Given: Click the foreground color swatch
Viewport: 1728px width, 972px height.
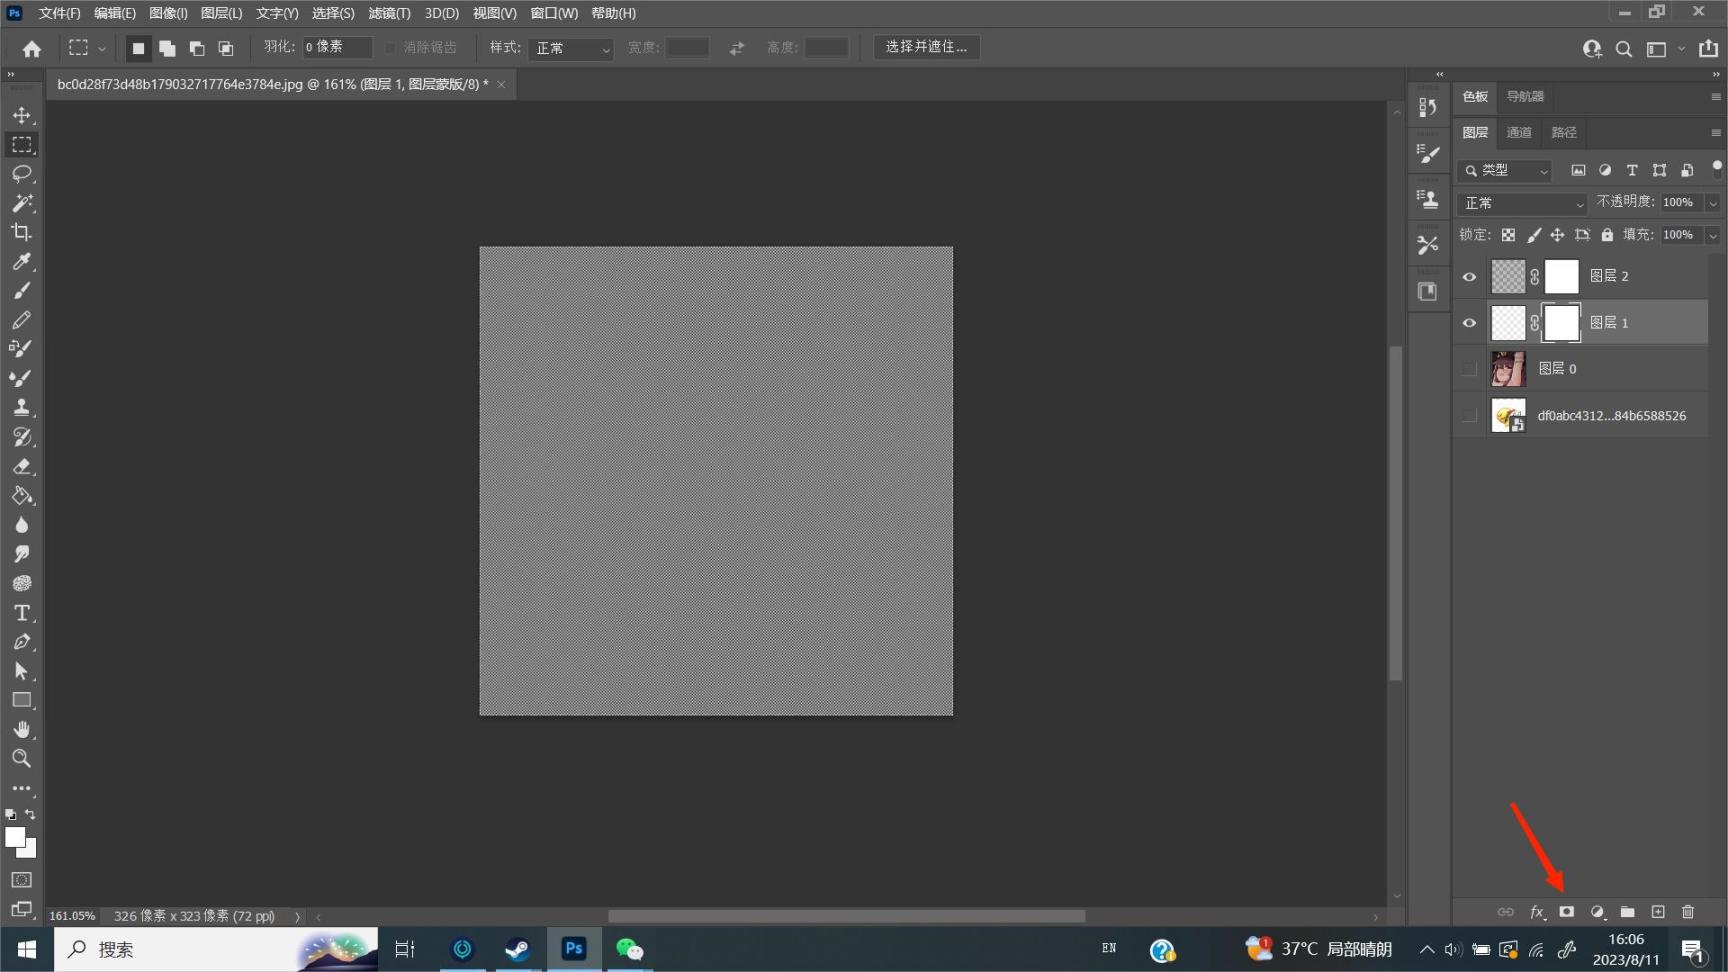Looking at the screenshot, I should coord(14,837).
